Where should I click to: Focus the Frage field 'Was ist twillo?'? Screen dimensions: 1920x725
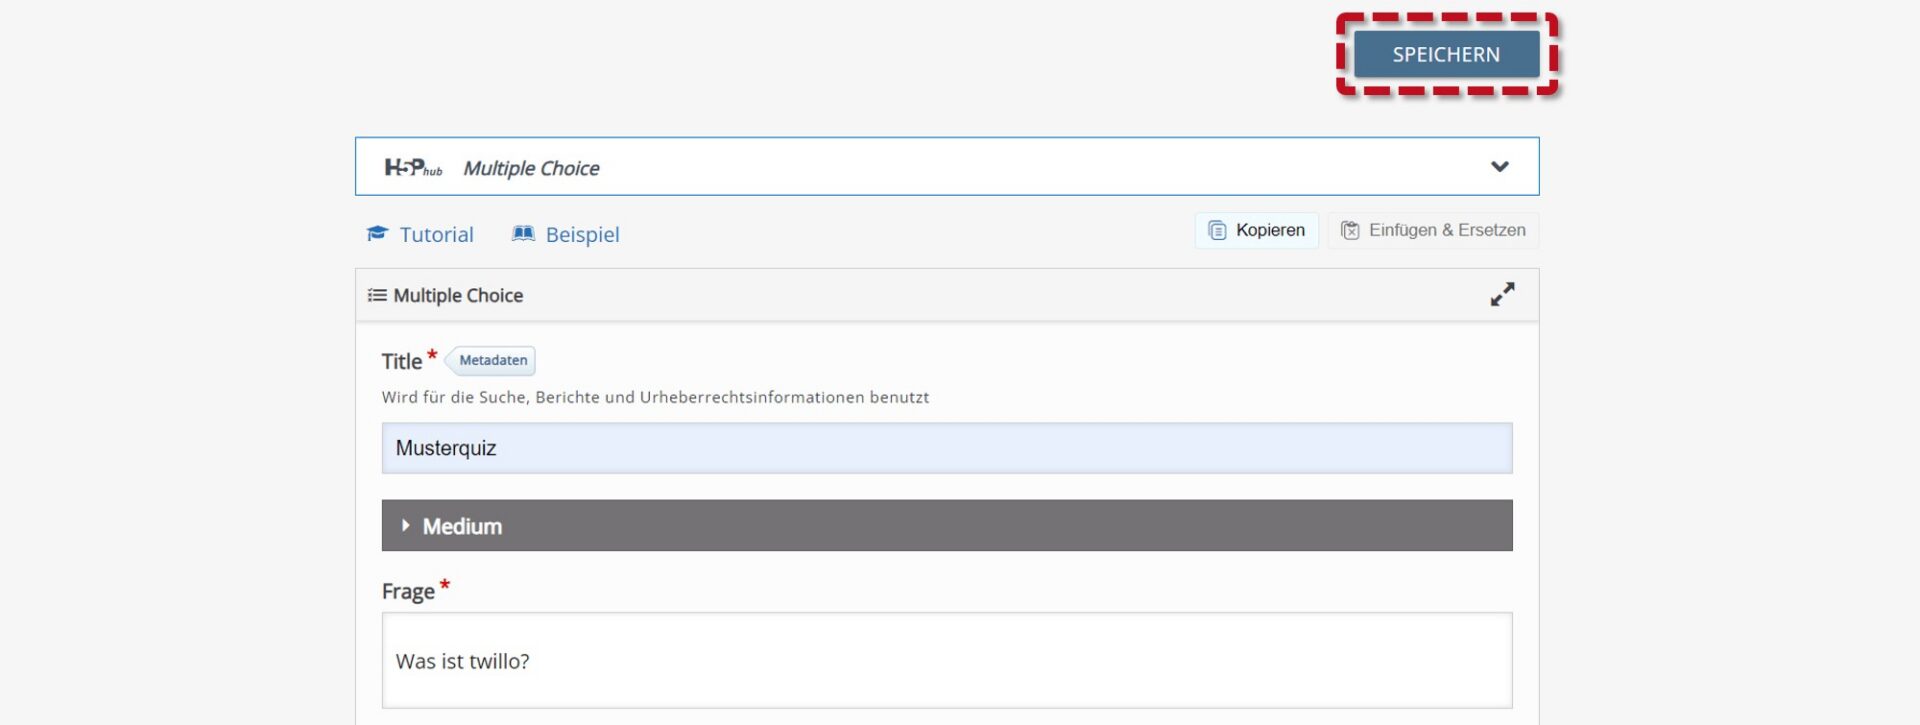(946, 660)
